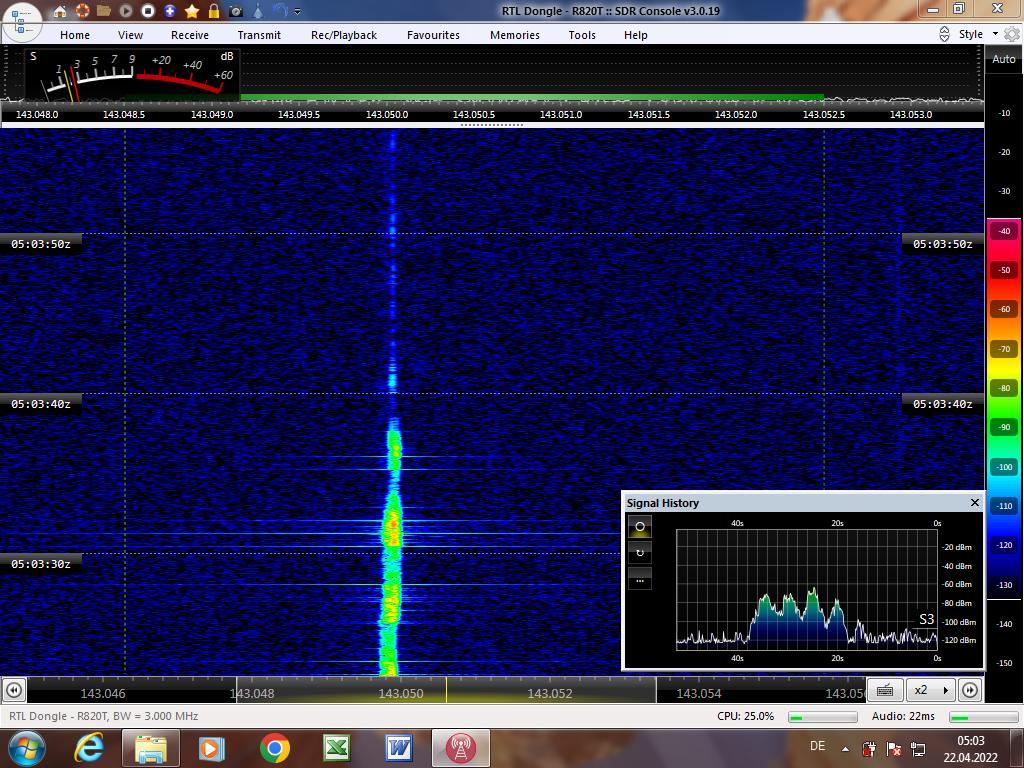Launch Google Chrome from taskbar
Screen dimensions: 1024x768
click(x=274, y=748)
